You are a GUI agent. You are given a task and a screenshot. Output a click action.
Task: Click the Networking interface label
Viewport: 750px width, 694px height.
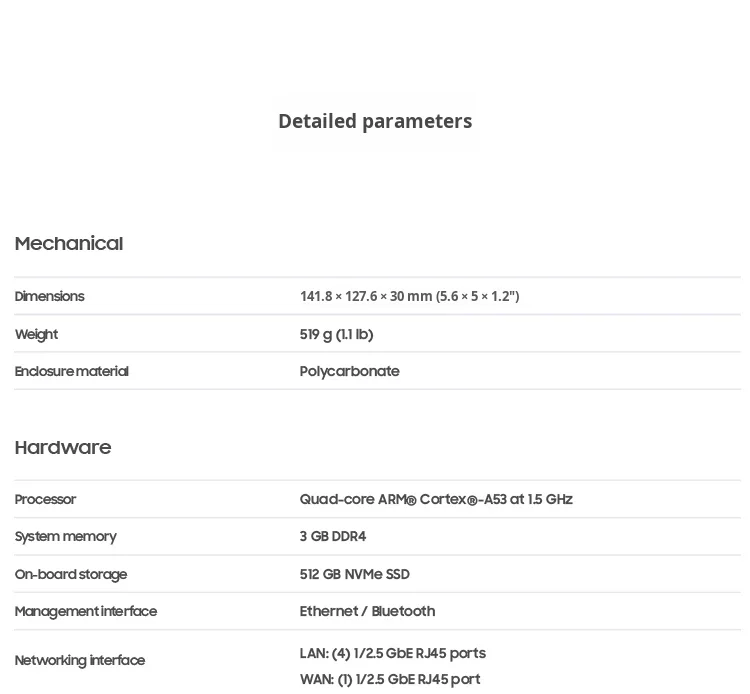tap(80, 661)
